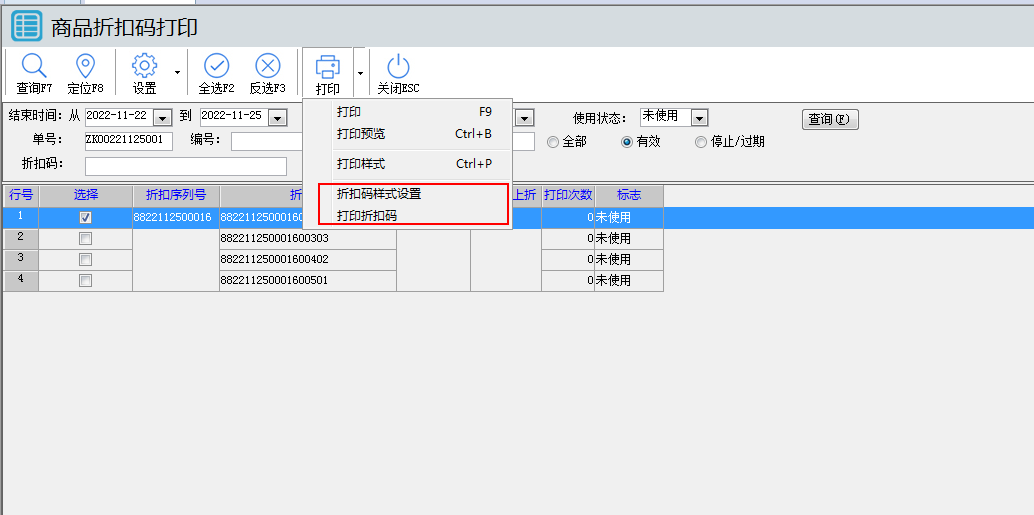Image resolution: width=1034 pixels, height=515 pixels.
Task: Click the Print printer icon
Action: [327, 67]
